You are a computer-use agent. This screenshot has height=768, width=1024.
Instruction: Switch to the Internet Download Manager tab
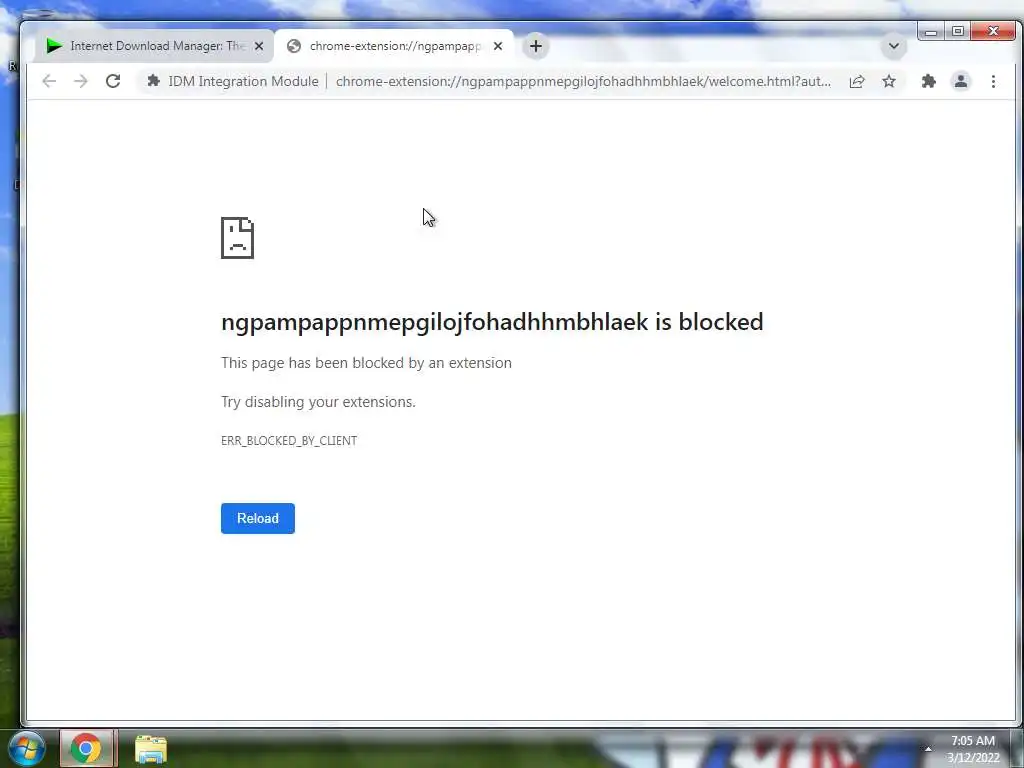coord(155,46)
